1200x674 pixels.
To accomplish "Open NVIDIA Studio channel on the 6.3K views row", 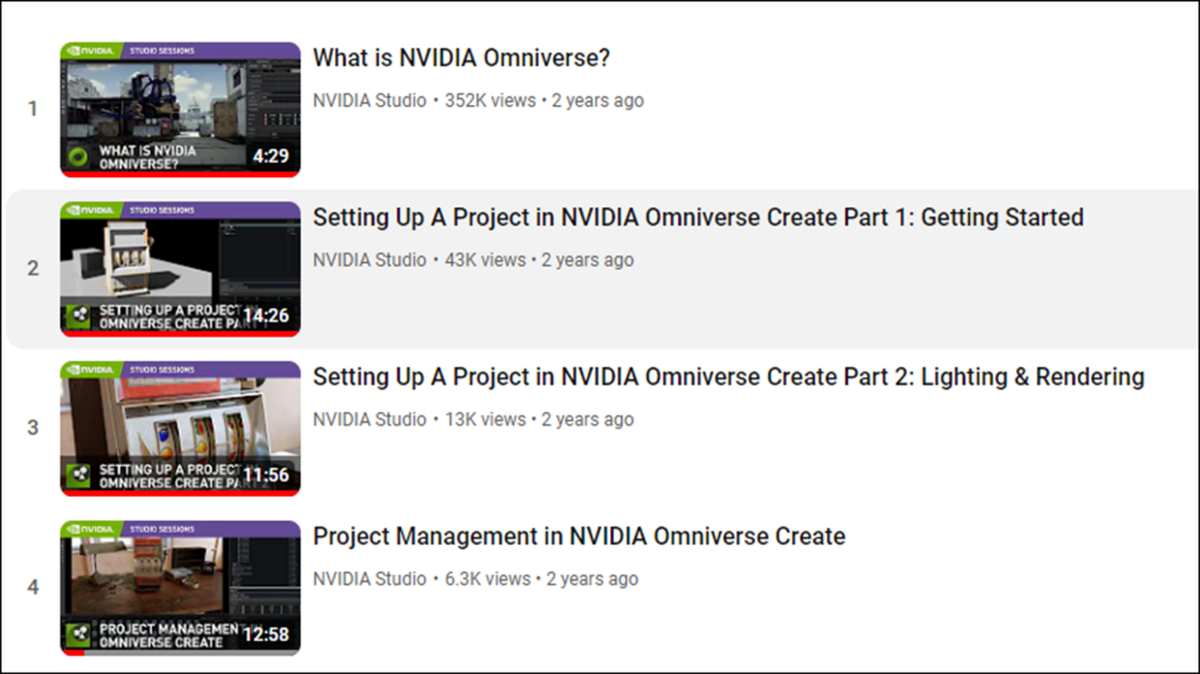I will point(370,579).
